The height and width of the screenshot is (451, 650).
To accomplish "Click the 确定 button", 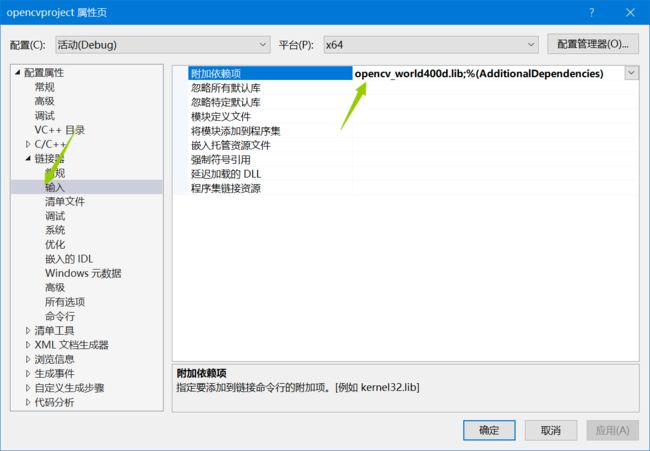I will coord(489,430).
